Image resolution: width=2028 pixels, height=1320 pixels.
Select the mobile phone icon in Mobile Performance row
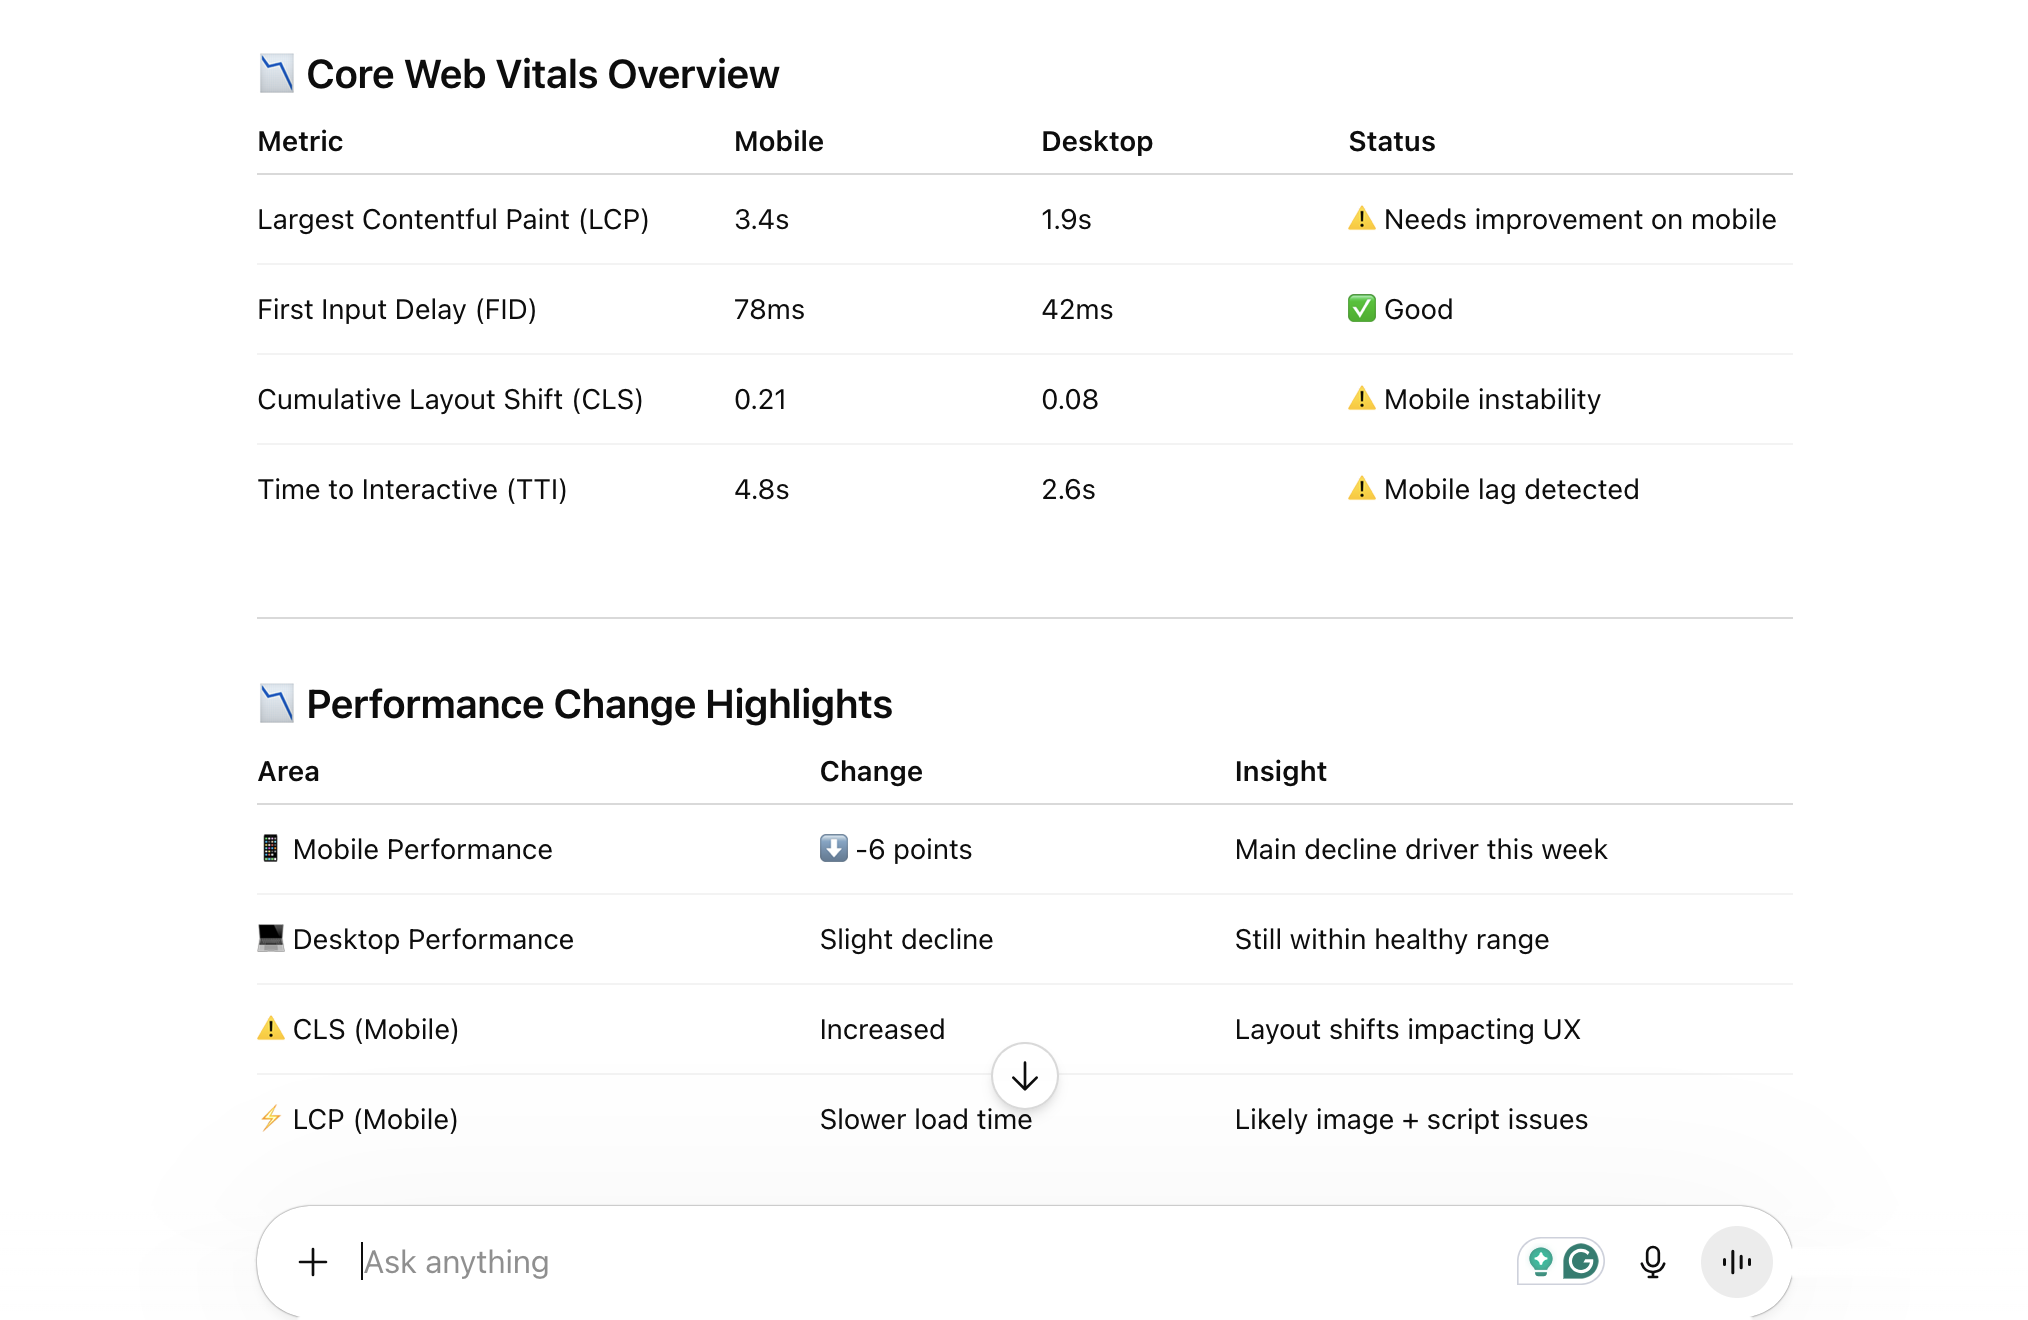click(268, 848)
